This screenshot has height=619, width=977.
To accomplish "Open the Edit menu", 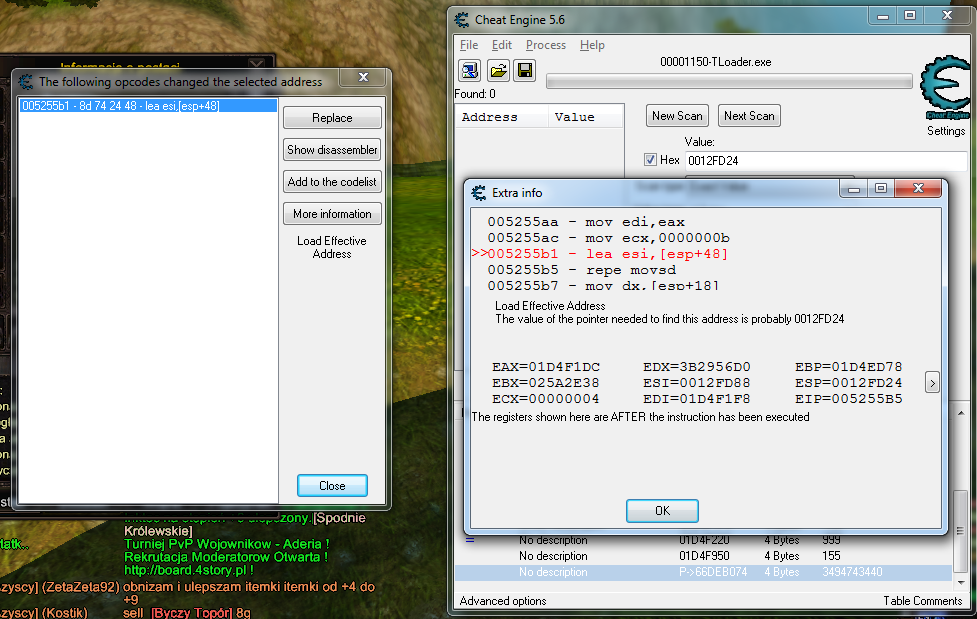I will 502,45.
